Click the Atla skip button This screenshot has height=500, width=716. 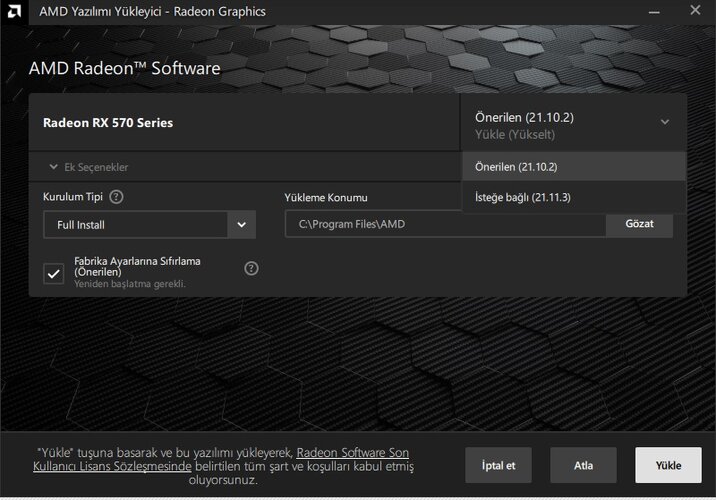tap(583, 465)
